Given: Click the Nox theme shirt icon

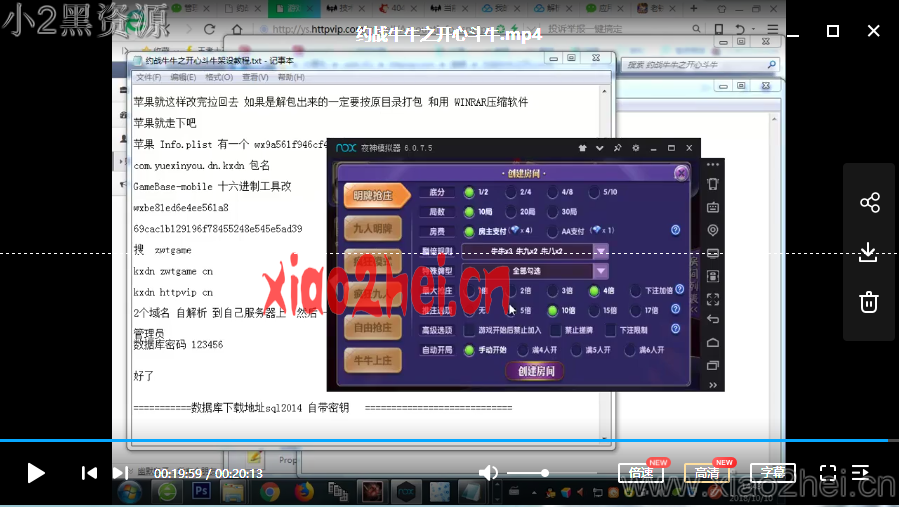Looking at the screenshot, I should point(583,148).
